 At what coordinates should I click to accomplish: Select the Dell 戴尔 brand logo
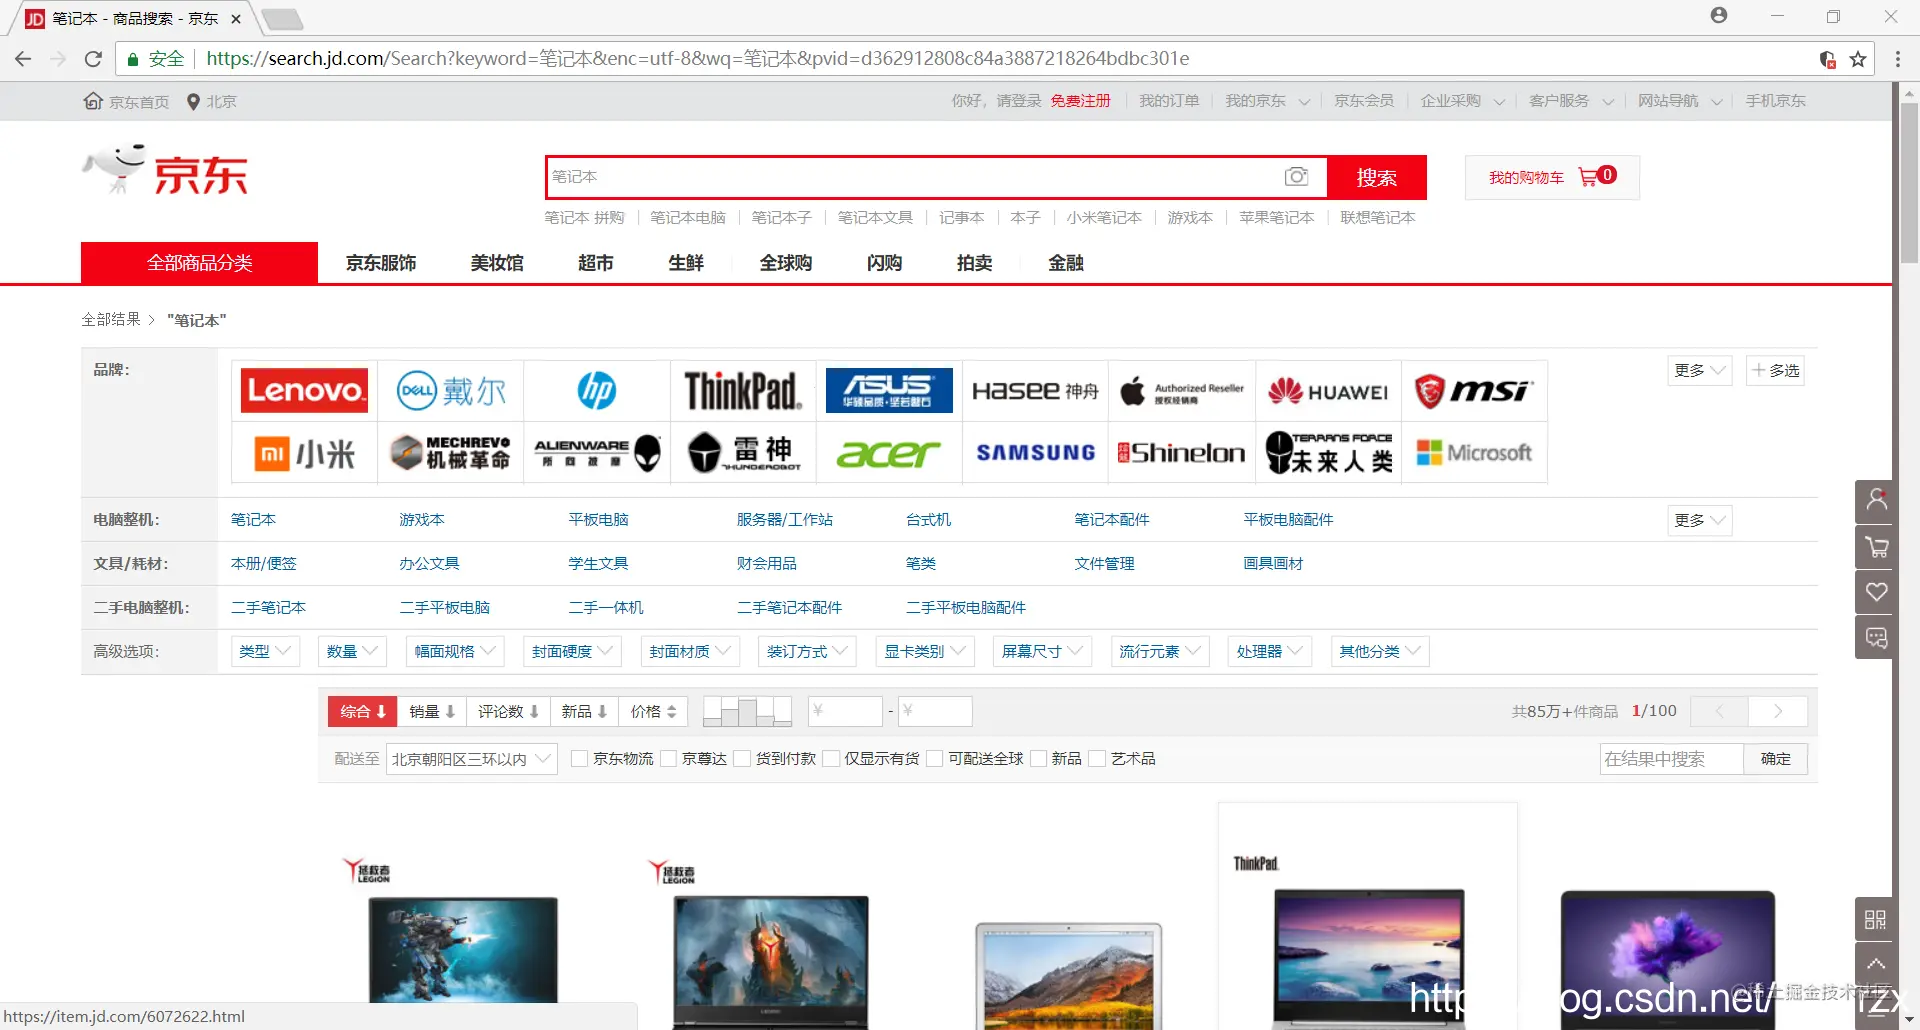(x=451, y=390)
